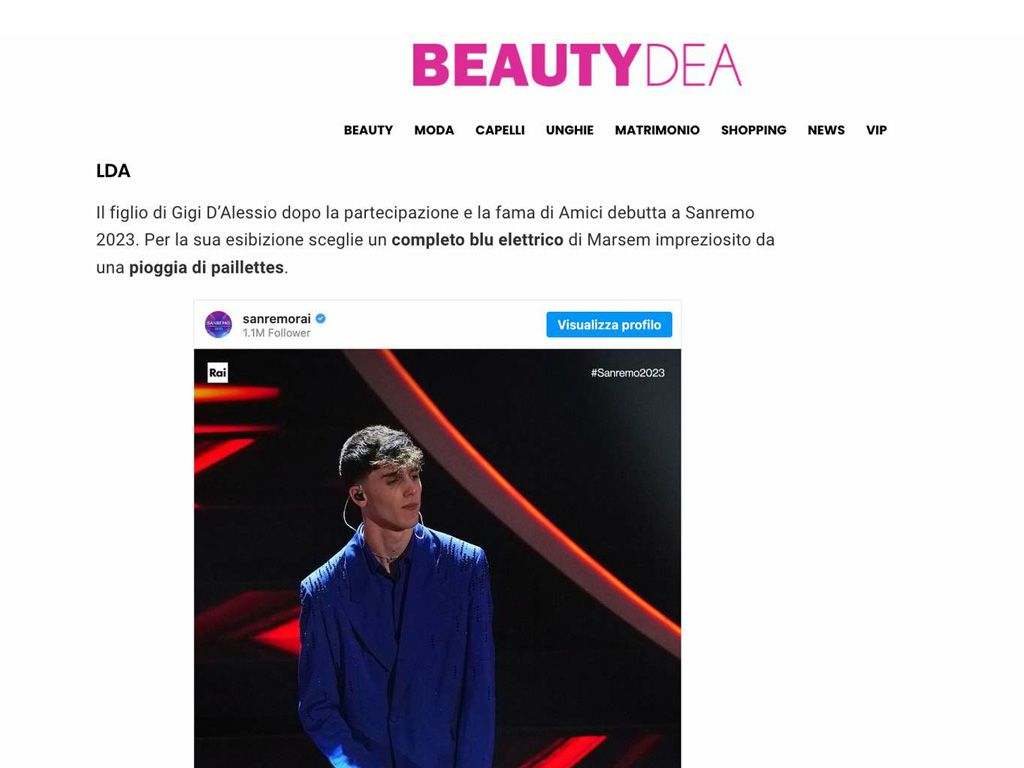
Task: Navigate to SHOPPING section
Action: click(754, 130)
